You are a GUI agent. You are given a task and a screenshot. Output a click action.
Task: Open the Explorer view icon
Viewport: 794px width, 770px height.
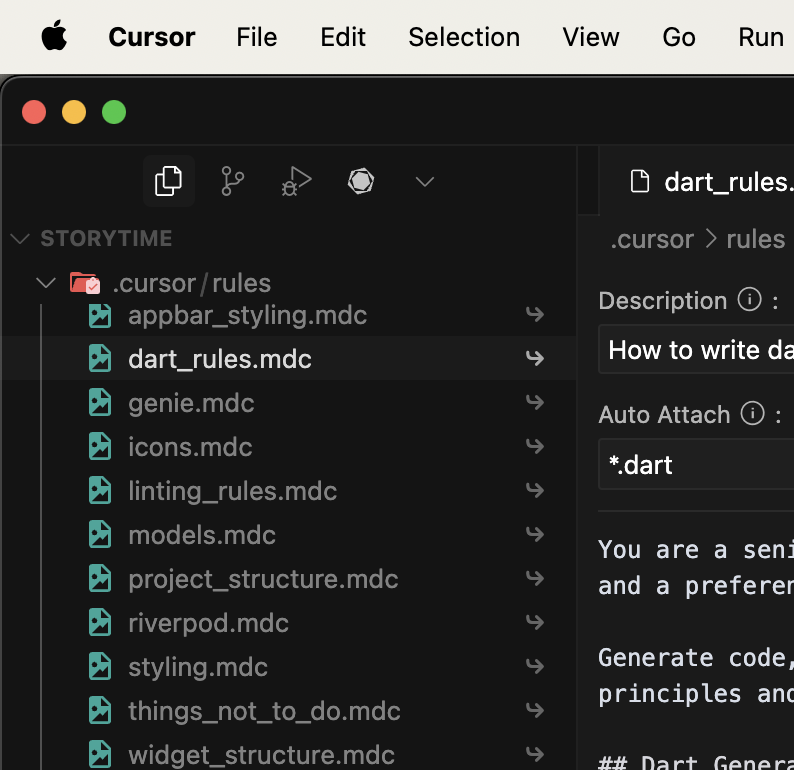(169, 181)
